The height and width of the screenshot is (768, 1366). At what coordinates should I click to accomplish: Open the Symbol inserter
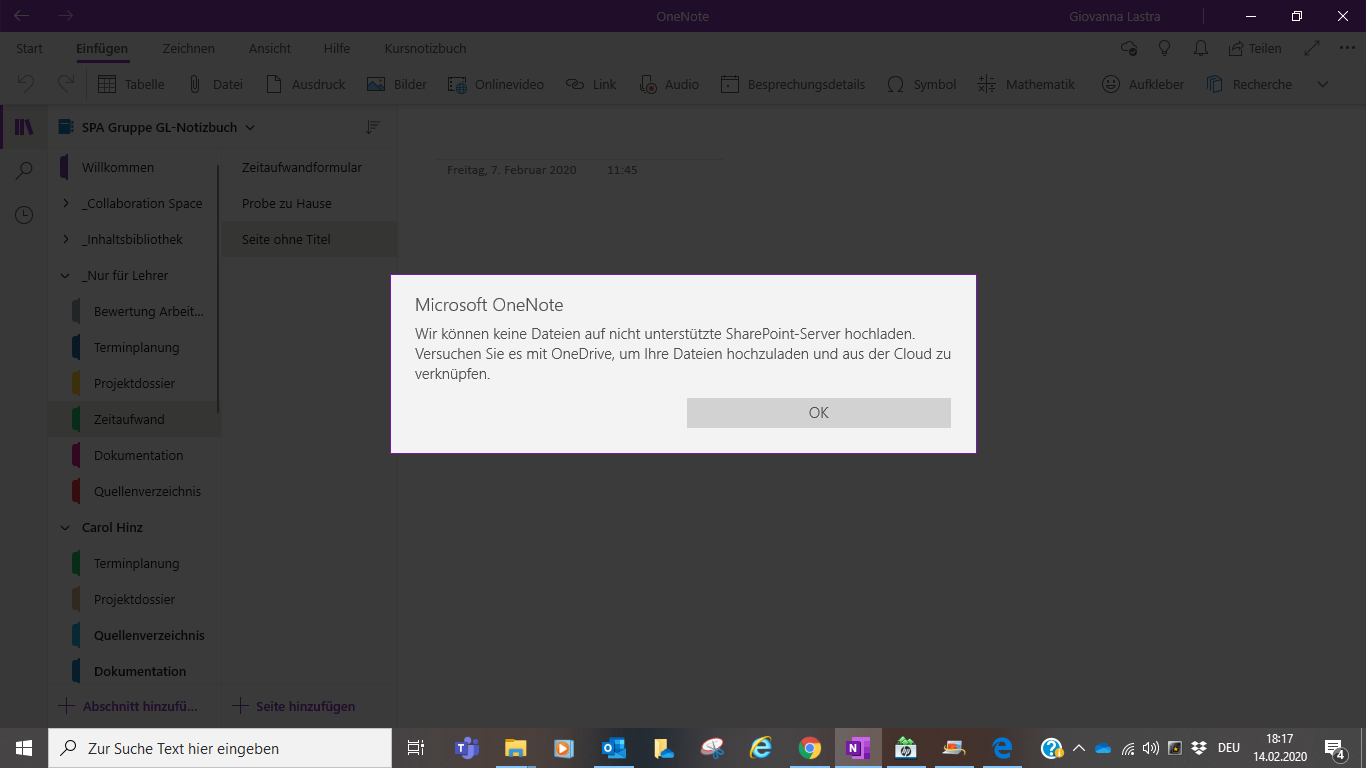(x=922, y=85)
